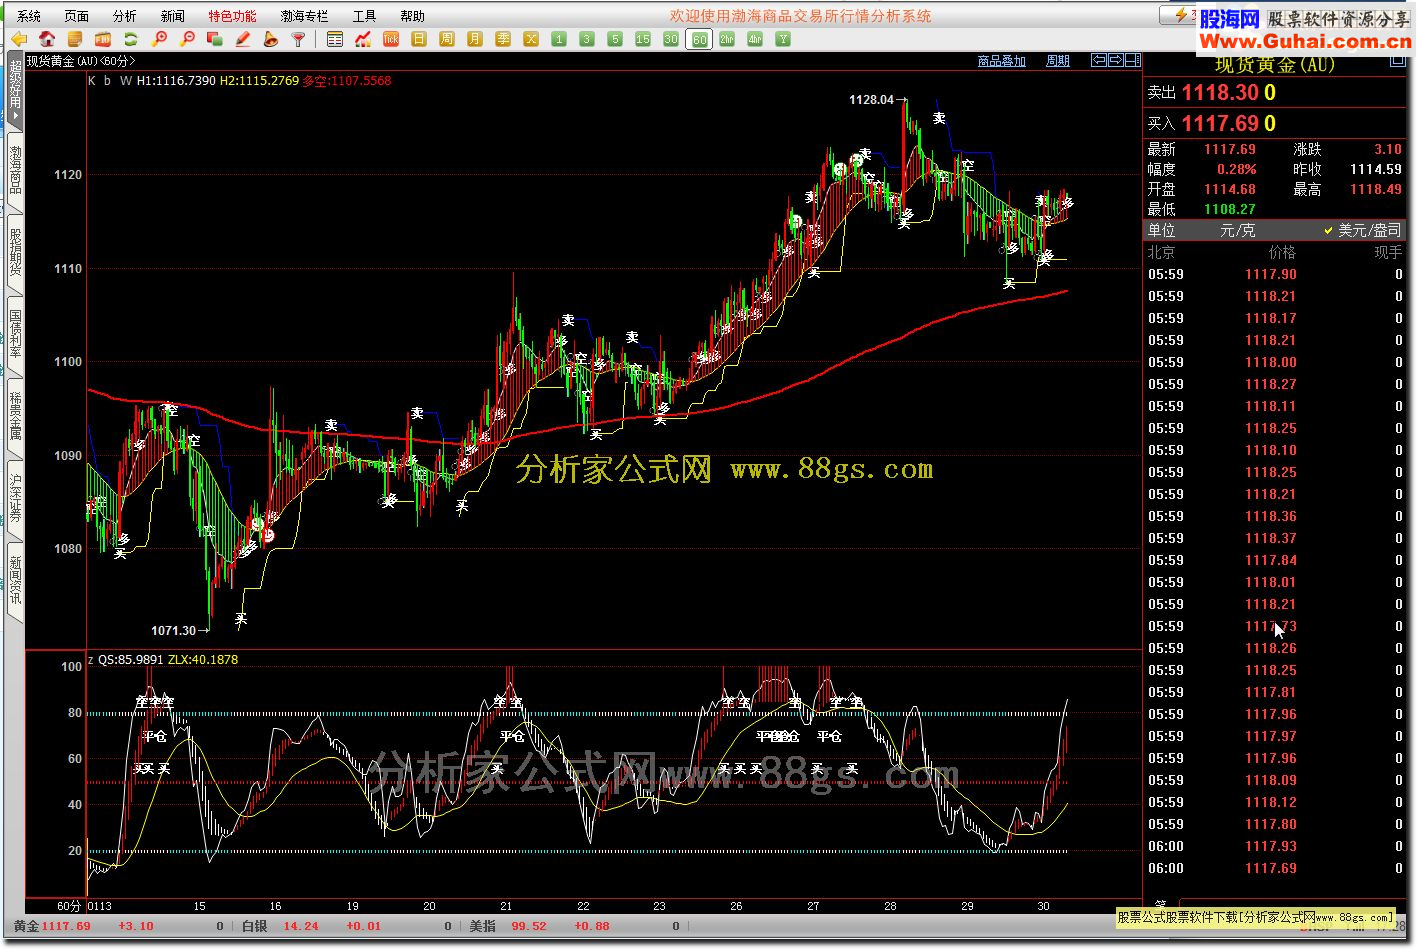Click the right arrow chart navigation icon
This screenshot has width=1418, height=950.
point(1116,60)
